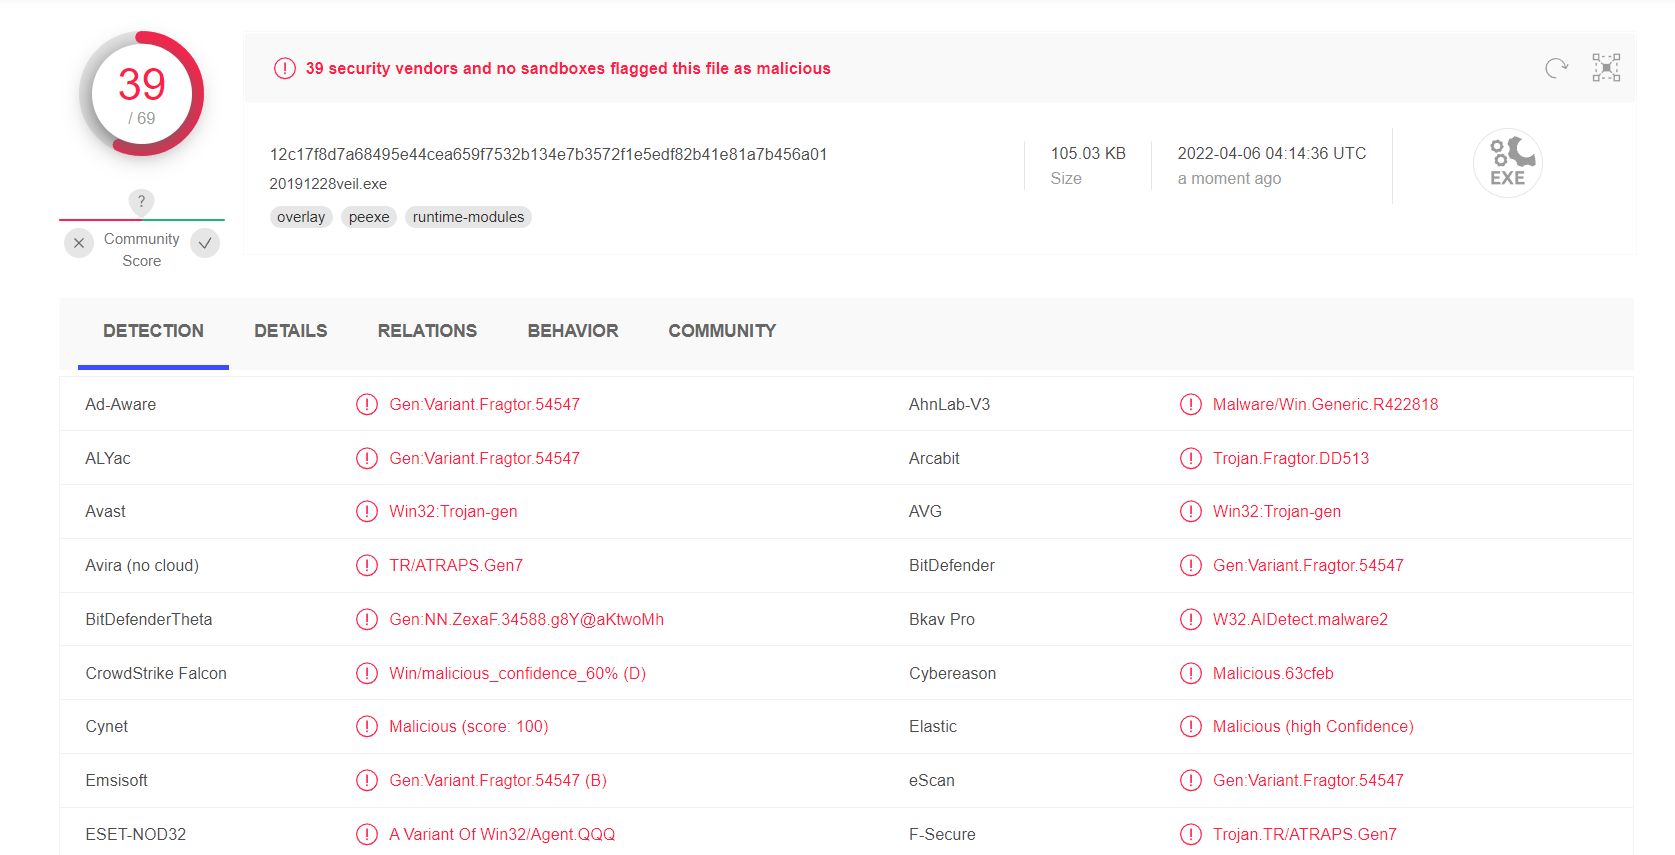Click the 20191228veil.exe file name
This screenshot has height=855, width=1675.
click(328, 184)
